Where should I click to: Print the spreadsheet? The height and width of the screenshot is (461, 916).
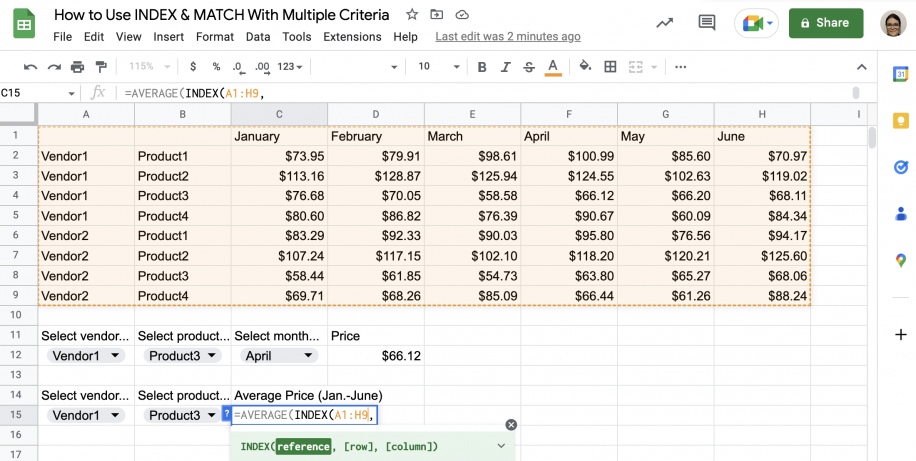pyautogui.click(x=78, y=67)
